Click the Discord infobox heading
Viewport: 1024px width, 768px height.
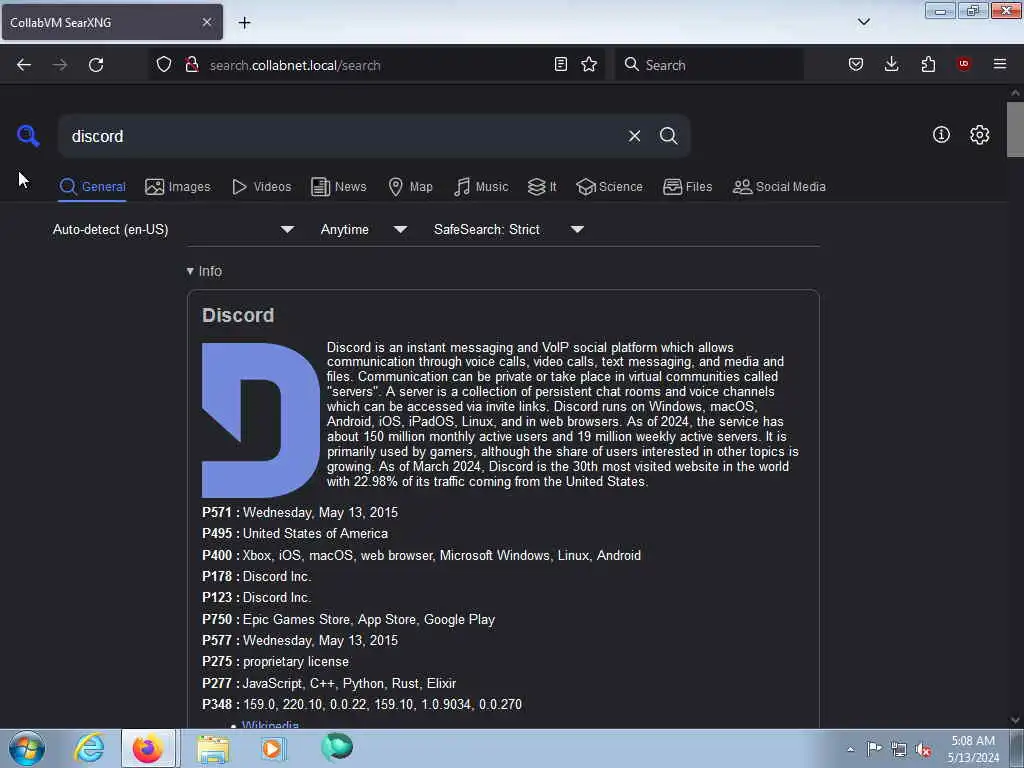[238, 315]
